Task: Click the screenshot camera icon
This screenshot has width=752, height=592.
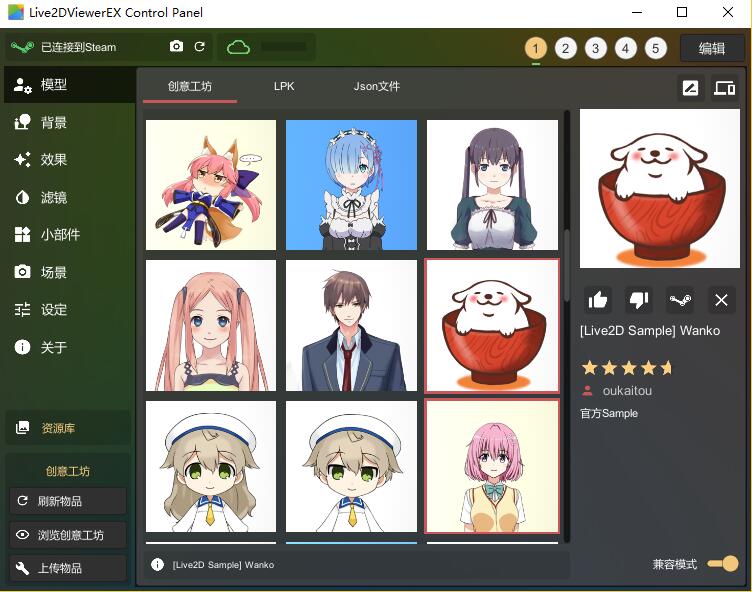Action: tap(177, 47)
